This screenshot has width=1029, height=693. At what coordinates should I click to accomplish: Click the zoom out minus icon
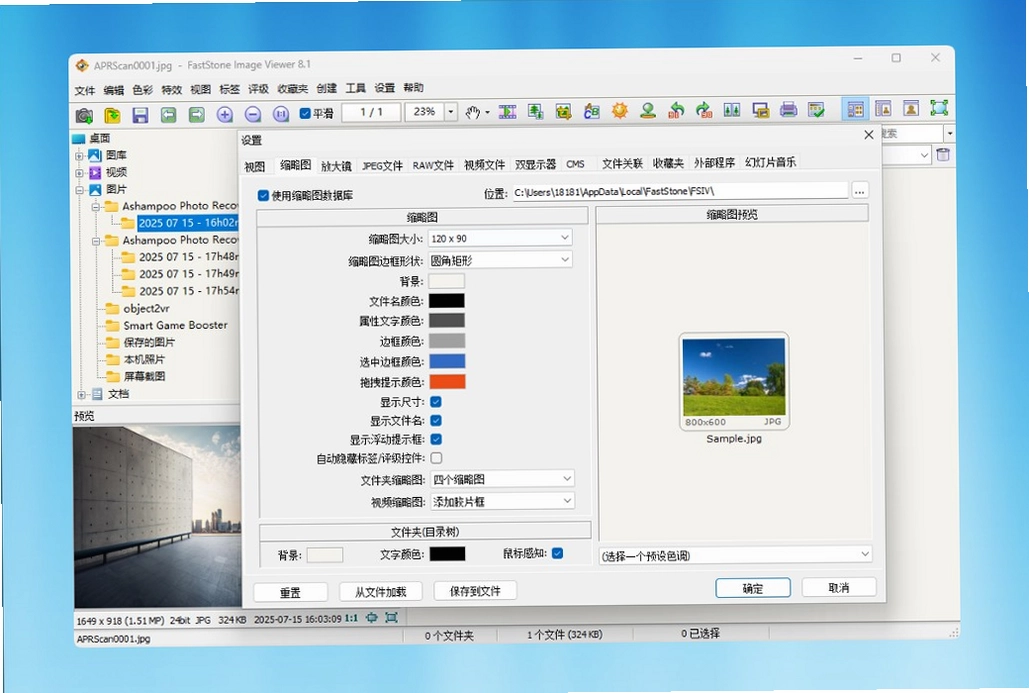(253, 115)
